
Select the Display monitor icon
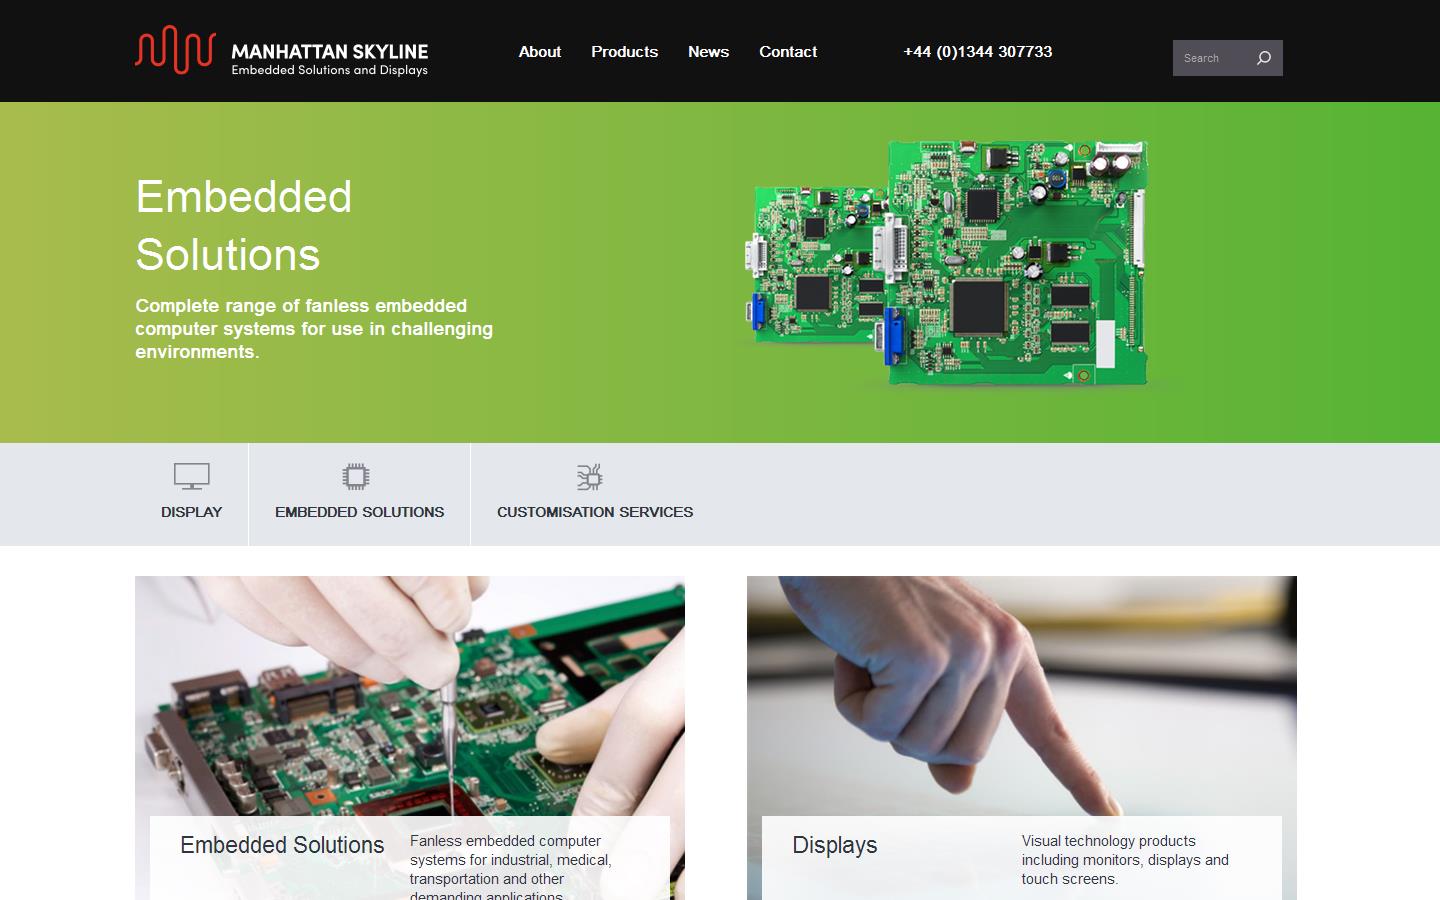(190, 476)
